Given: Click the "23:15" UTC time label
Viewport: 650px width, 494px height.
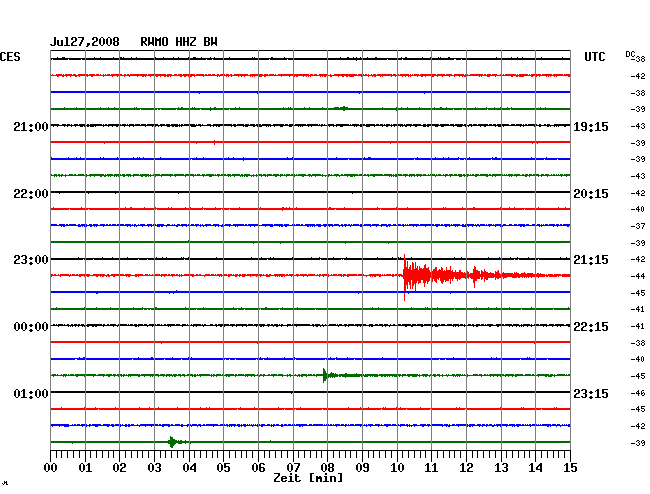Looking at the screenshot, I should pyautogui.click(x=591, y=393).
